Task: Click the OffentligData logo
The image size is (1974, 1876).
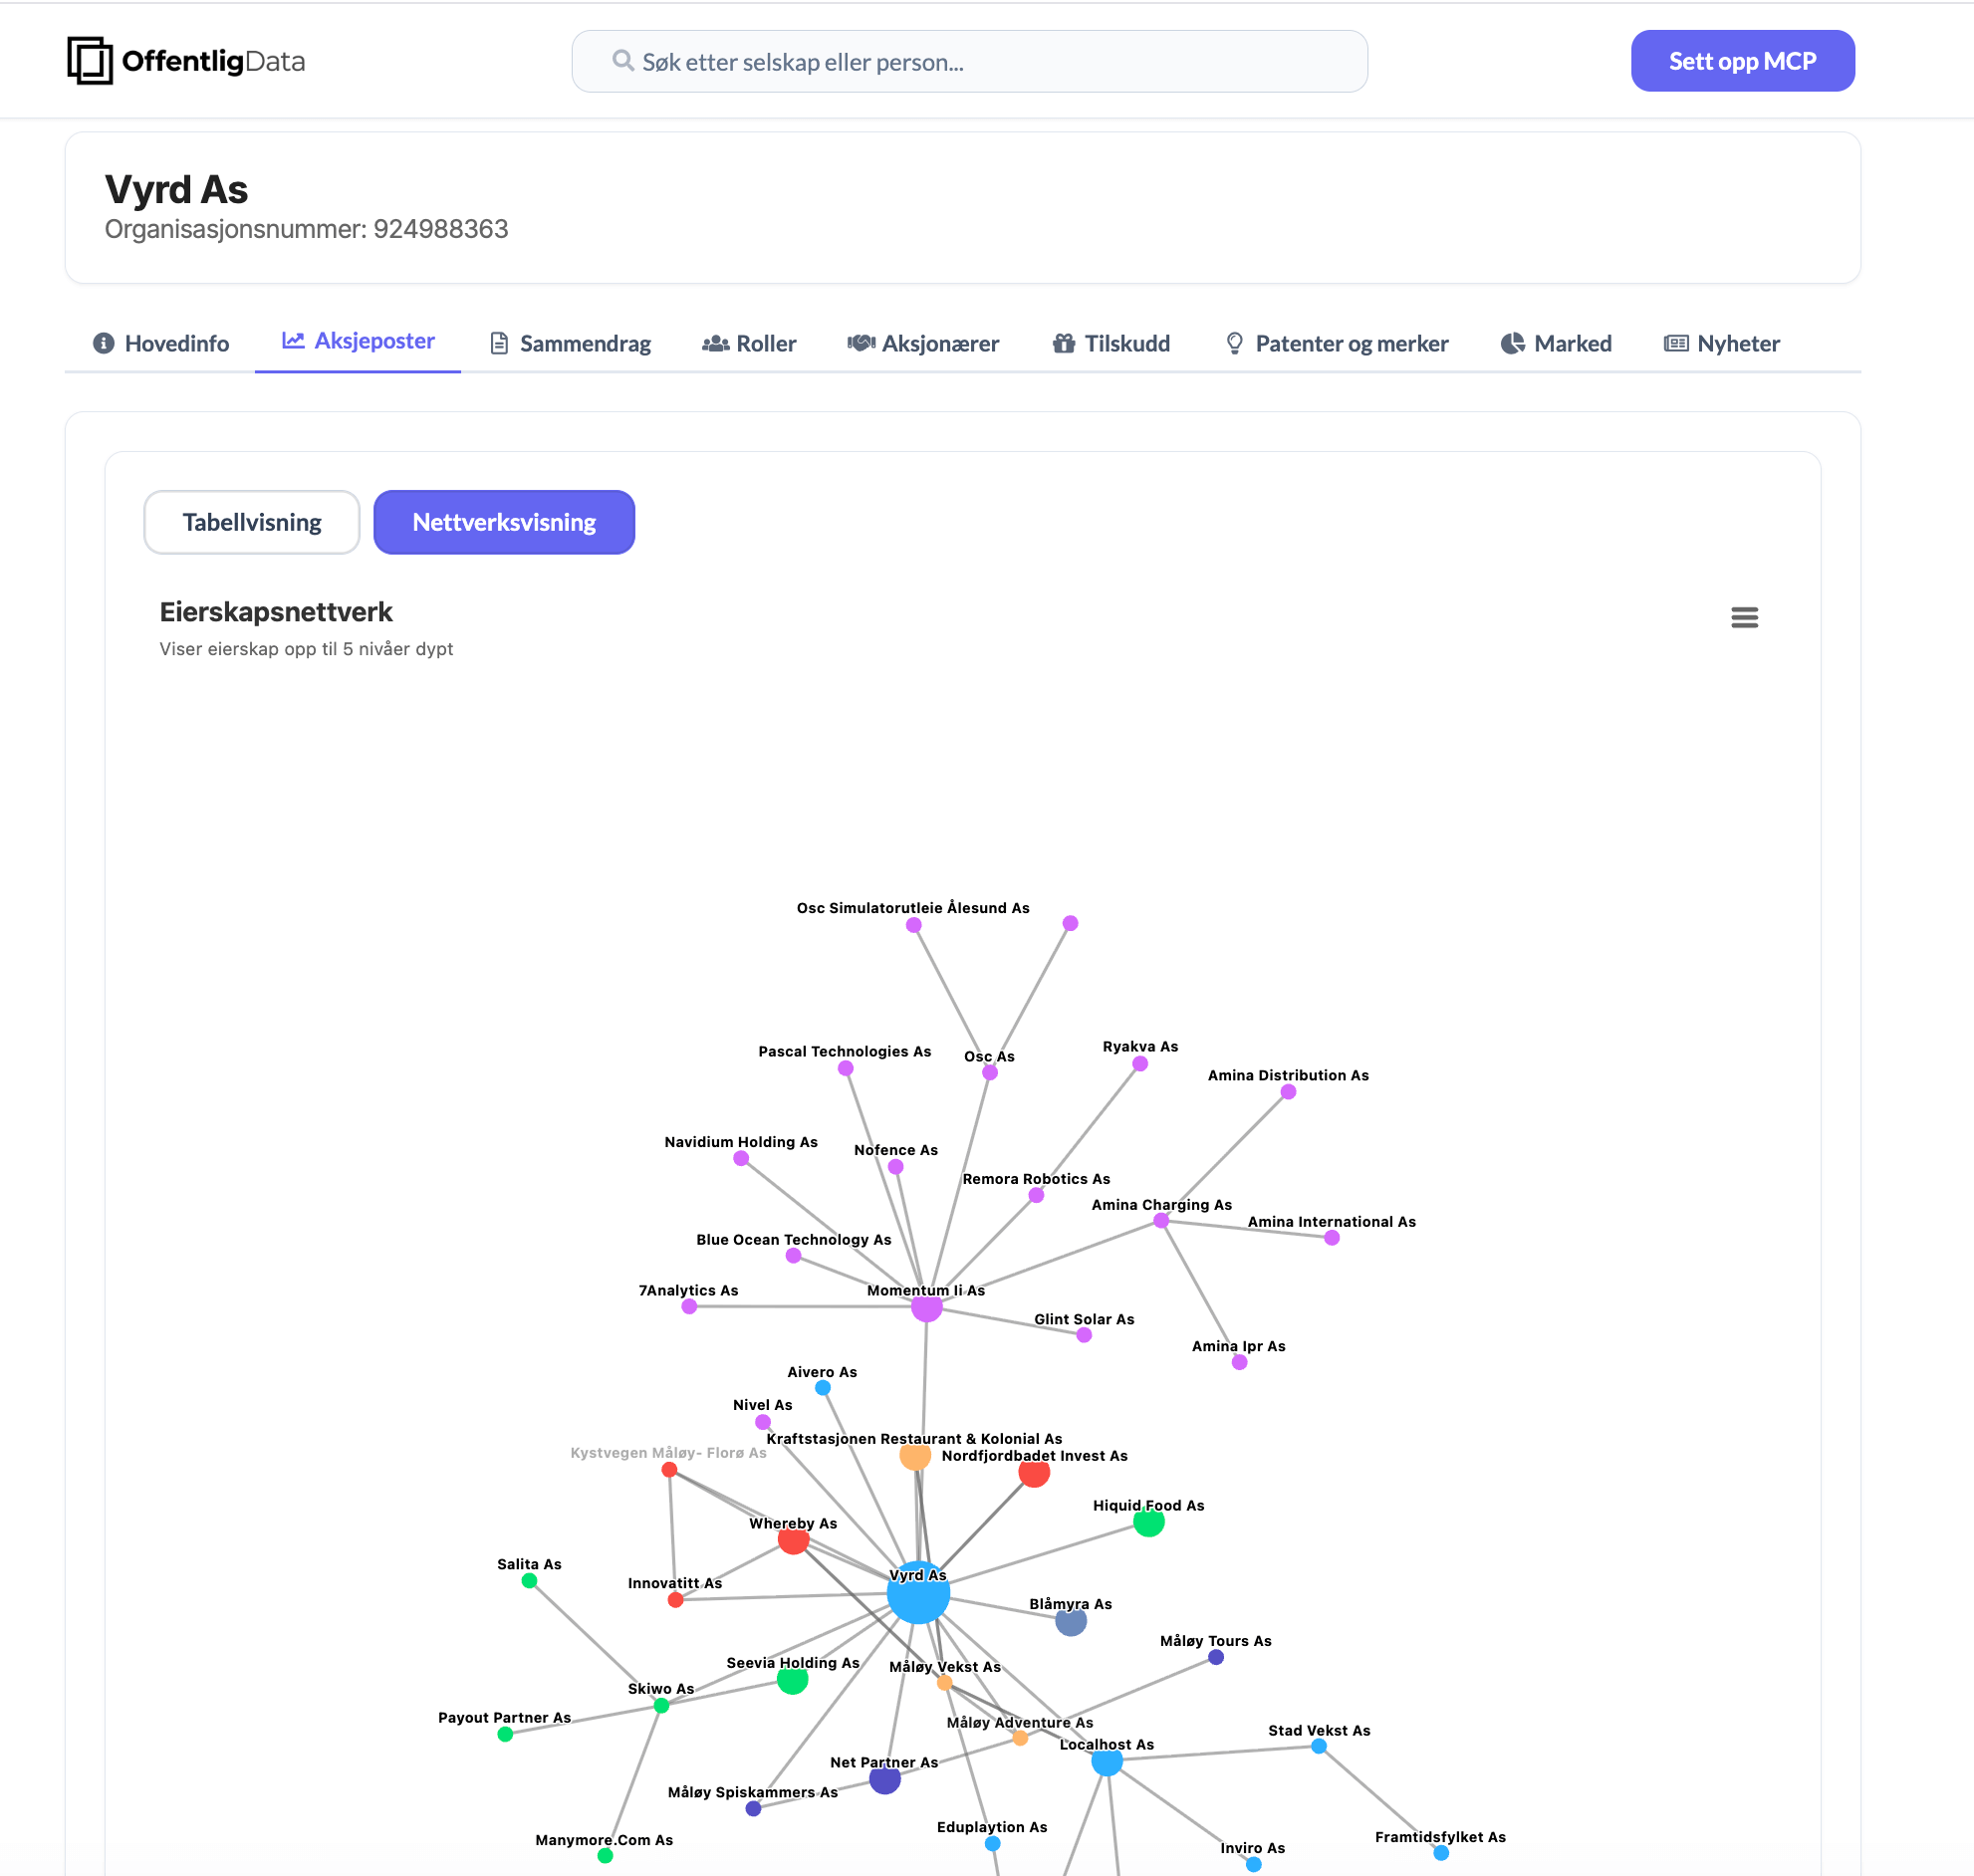Action: click(x=186, y=60)
